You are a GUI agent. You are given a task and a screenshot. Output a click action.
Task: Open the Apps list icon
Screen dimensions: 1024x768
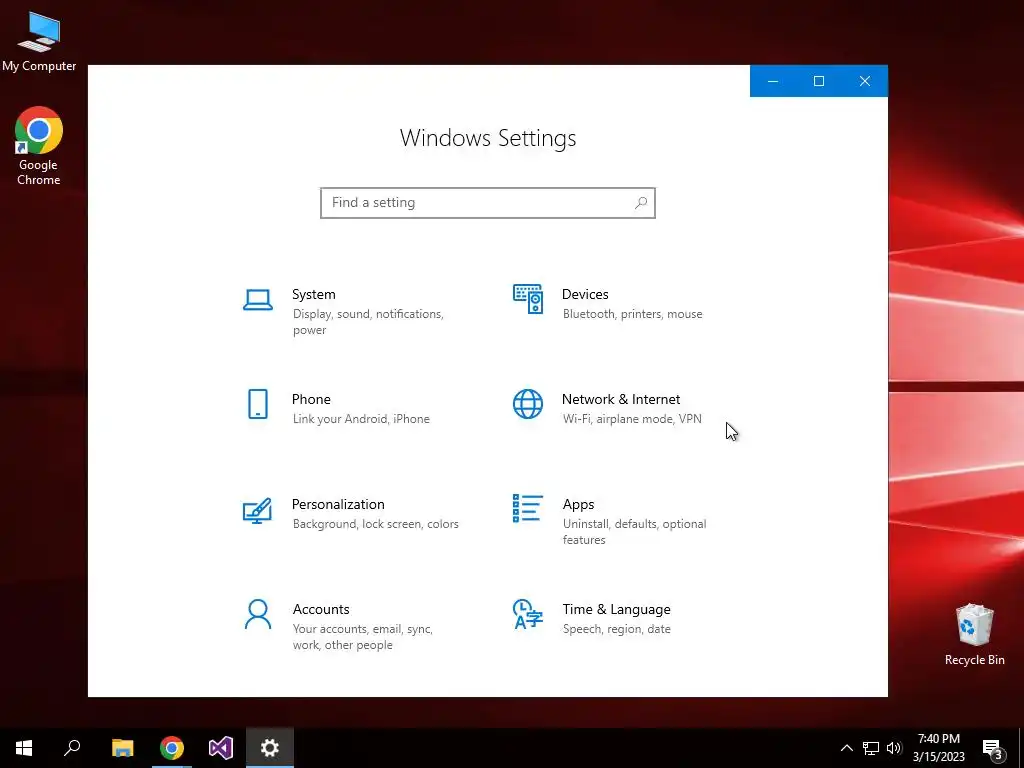pyautogui.click(x=528, y=508)
